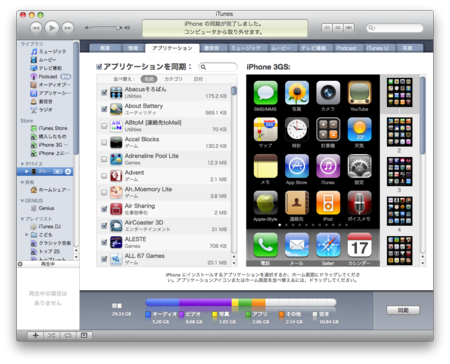Uncheck the Air Sharing checkbox

point(104,209)
